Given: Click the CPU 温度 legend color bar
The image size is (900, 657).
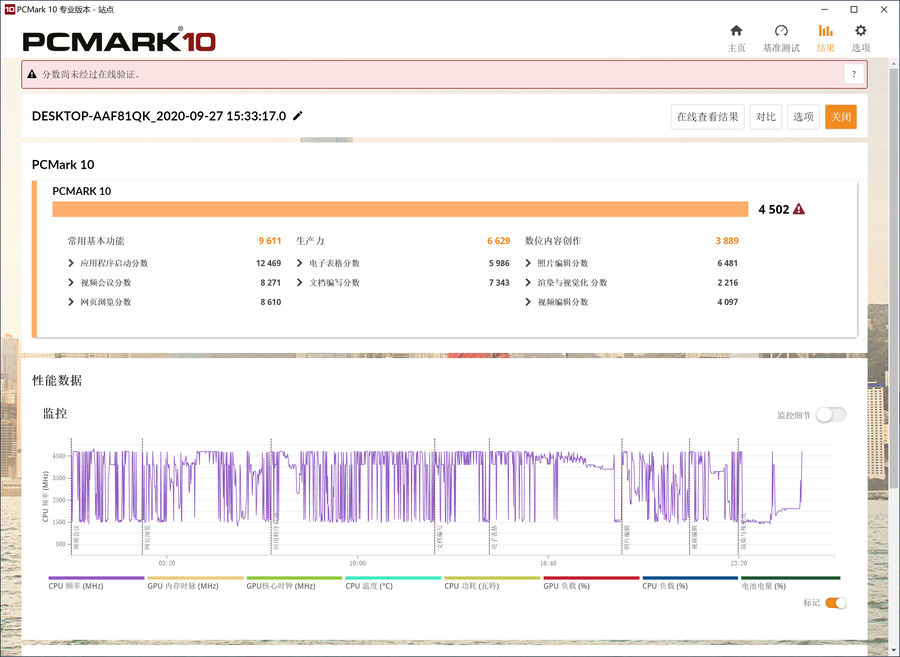Looking at the screenshot, I should 393,578.
